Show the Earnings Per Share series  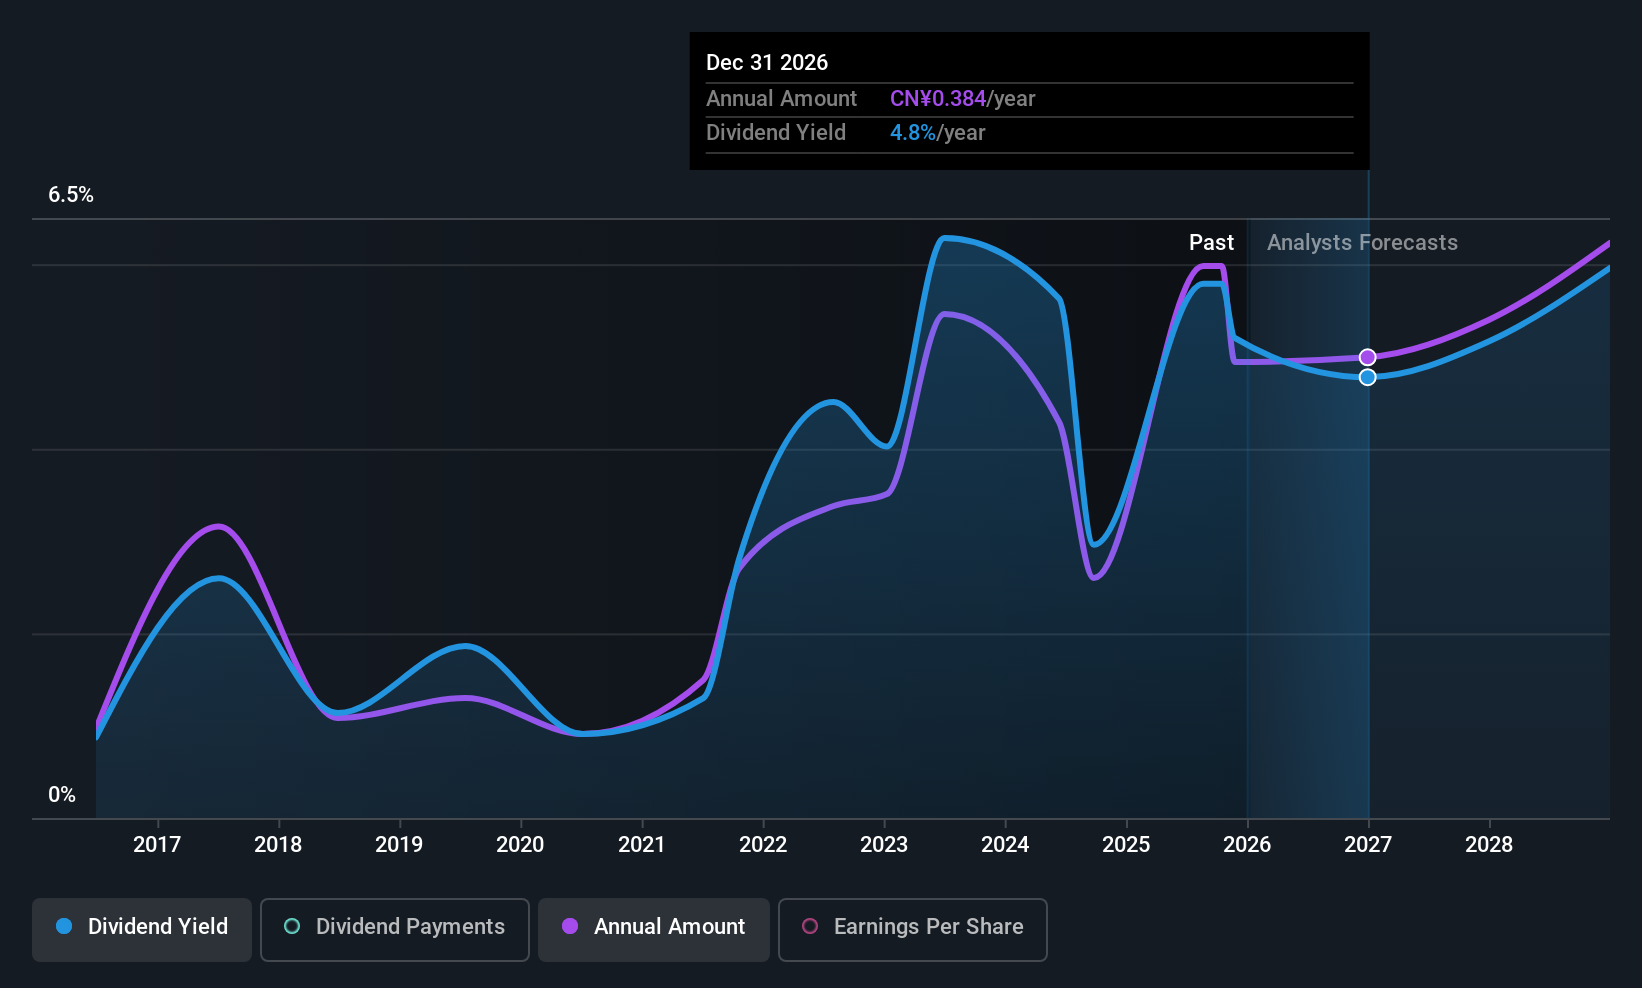coord(912,929)
